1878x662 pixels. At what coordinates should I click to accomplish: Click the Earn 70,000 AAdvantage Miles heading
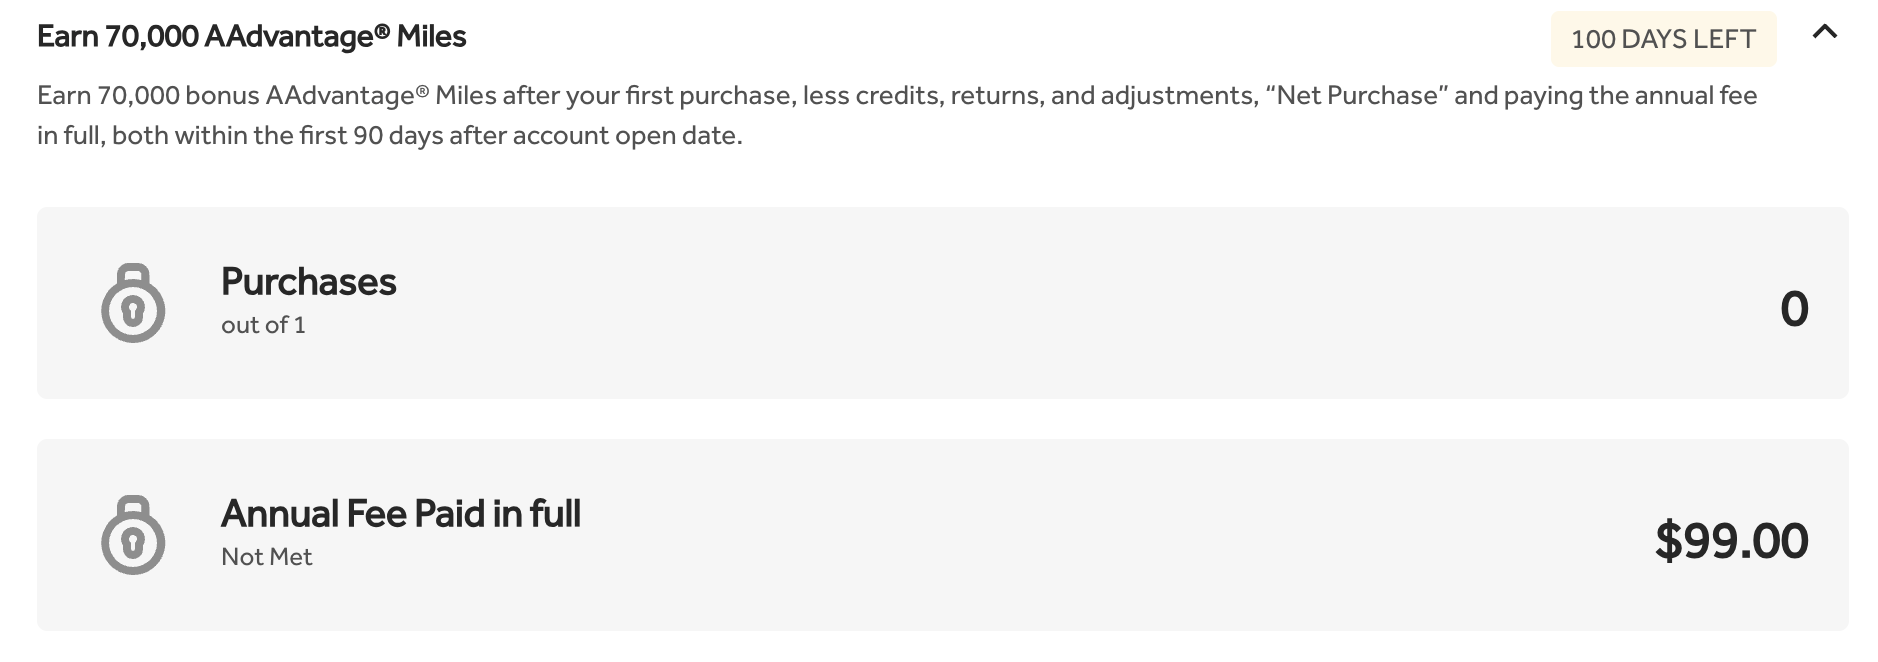point(252,37)
